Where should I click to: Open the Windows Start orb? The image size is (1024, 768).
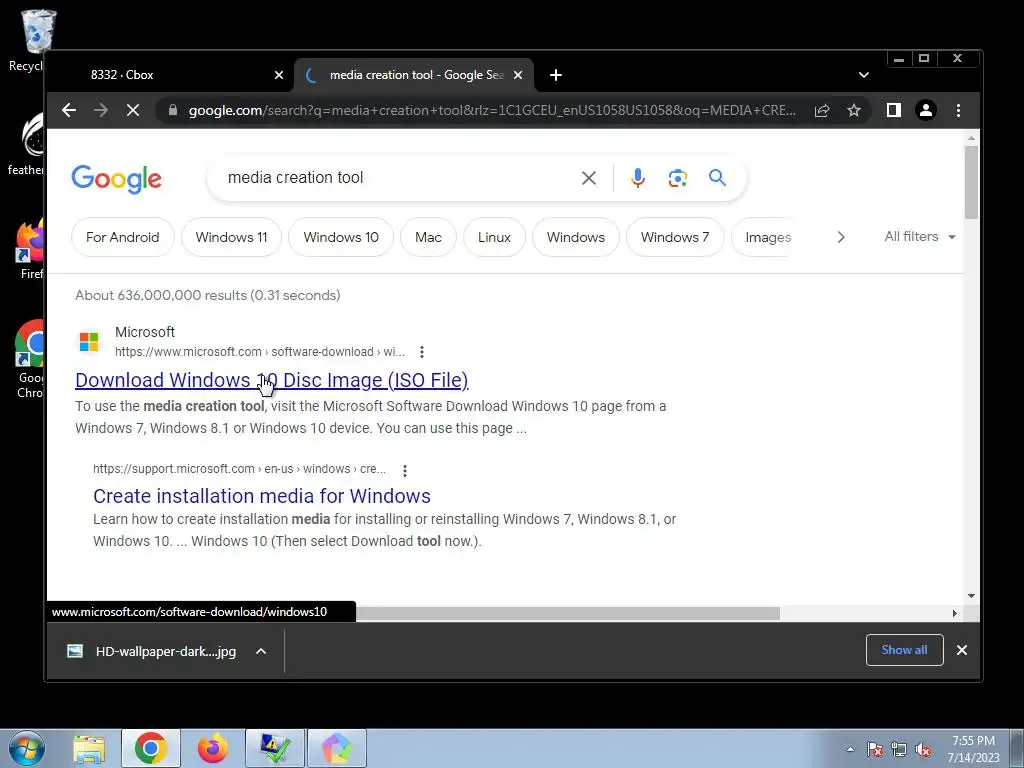click(x=25, y=748)
